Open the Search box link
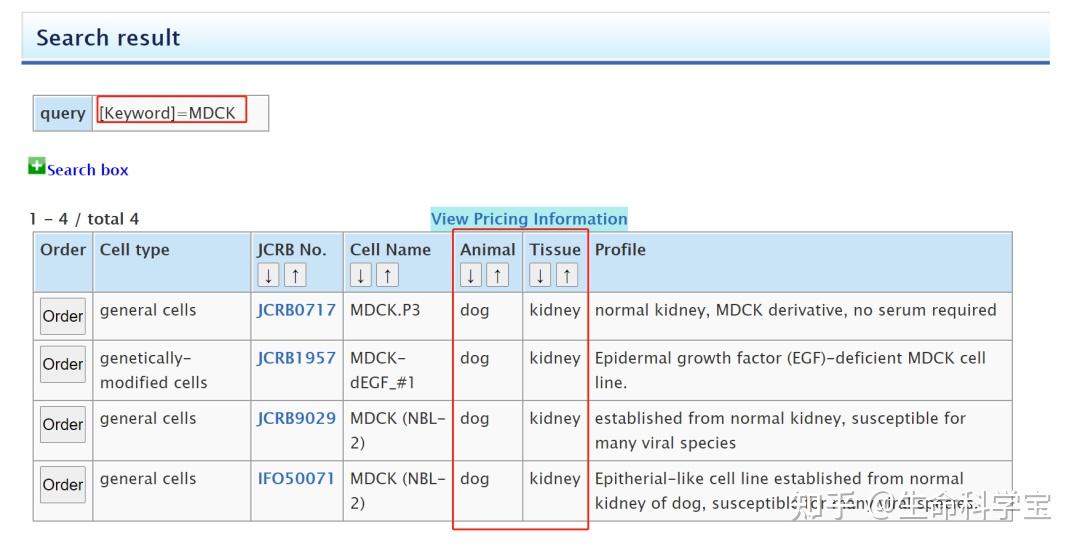 [88, 170]
